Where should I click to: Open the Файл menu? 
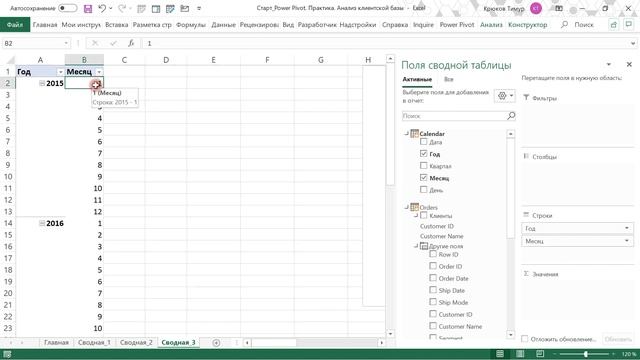point(15,24)
